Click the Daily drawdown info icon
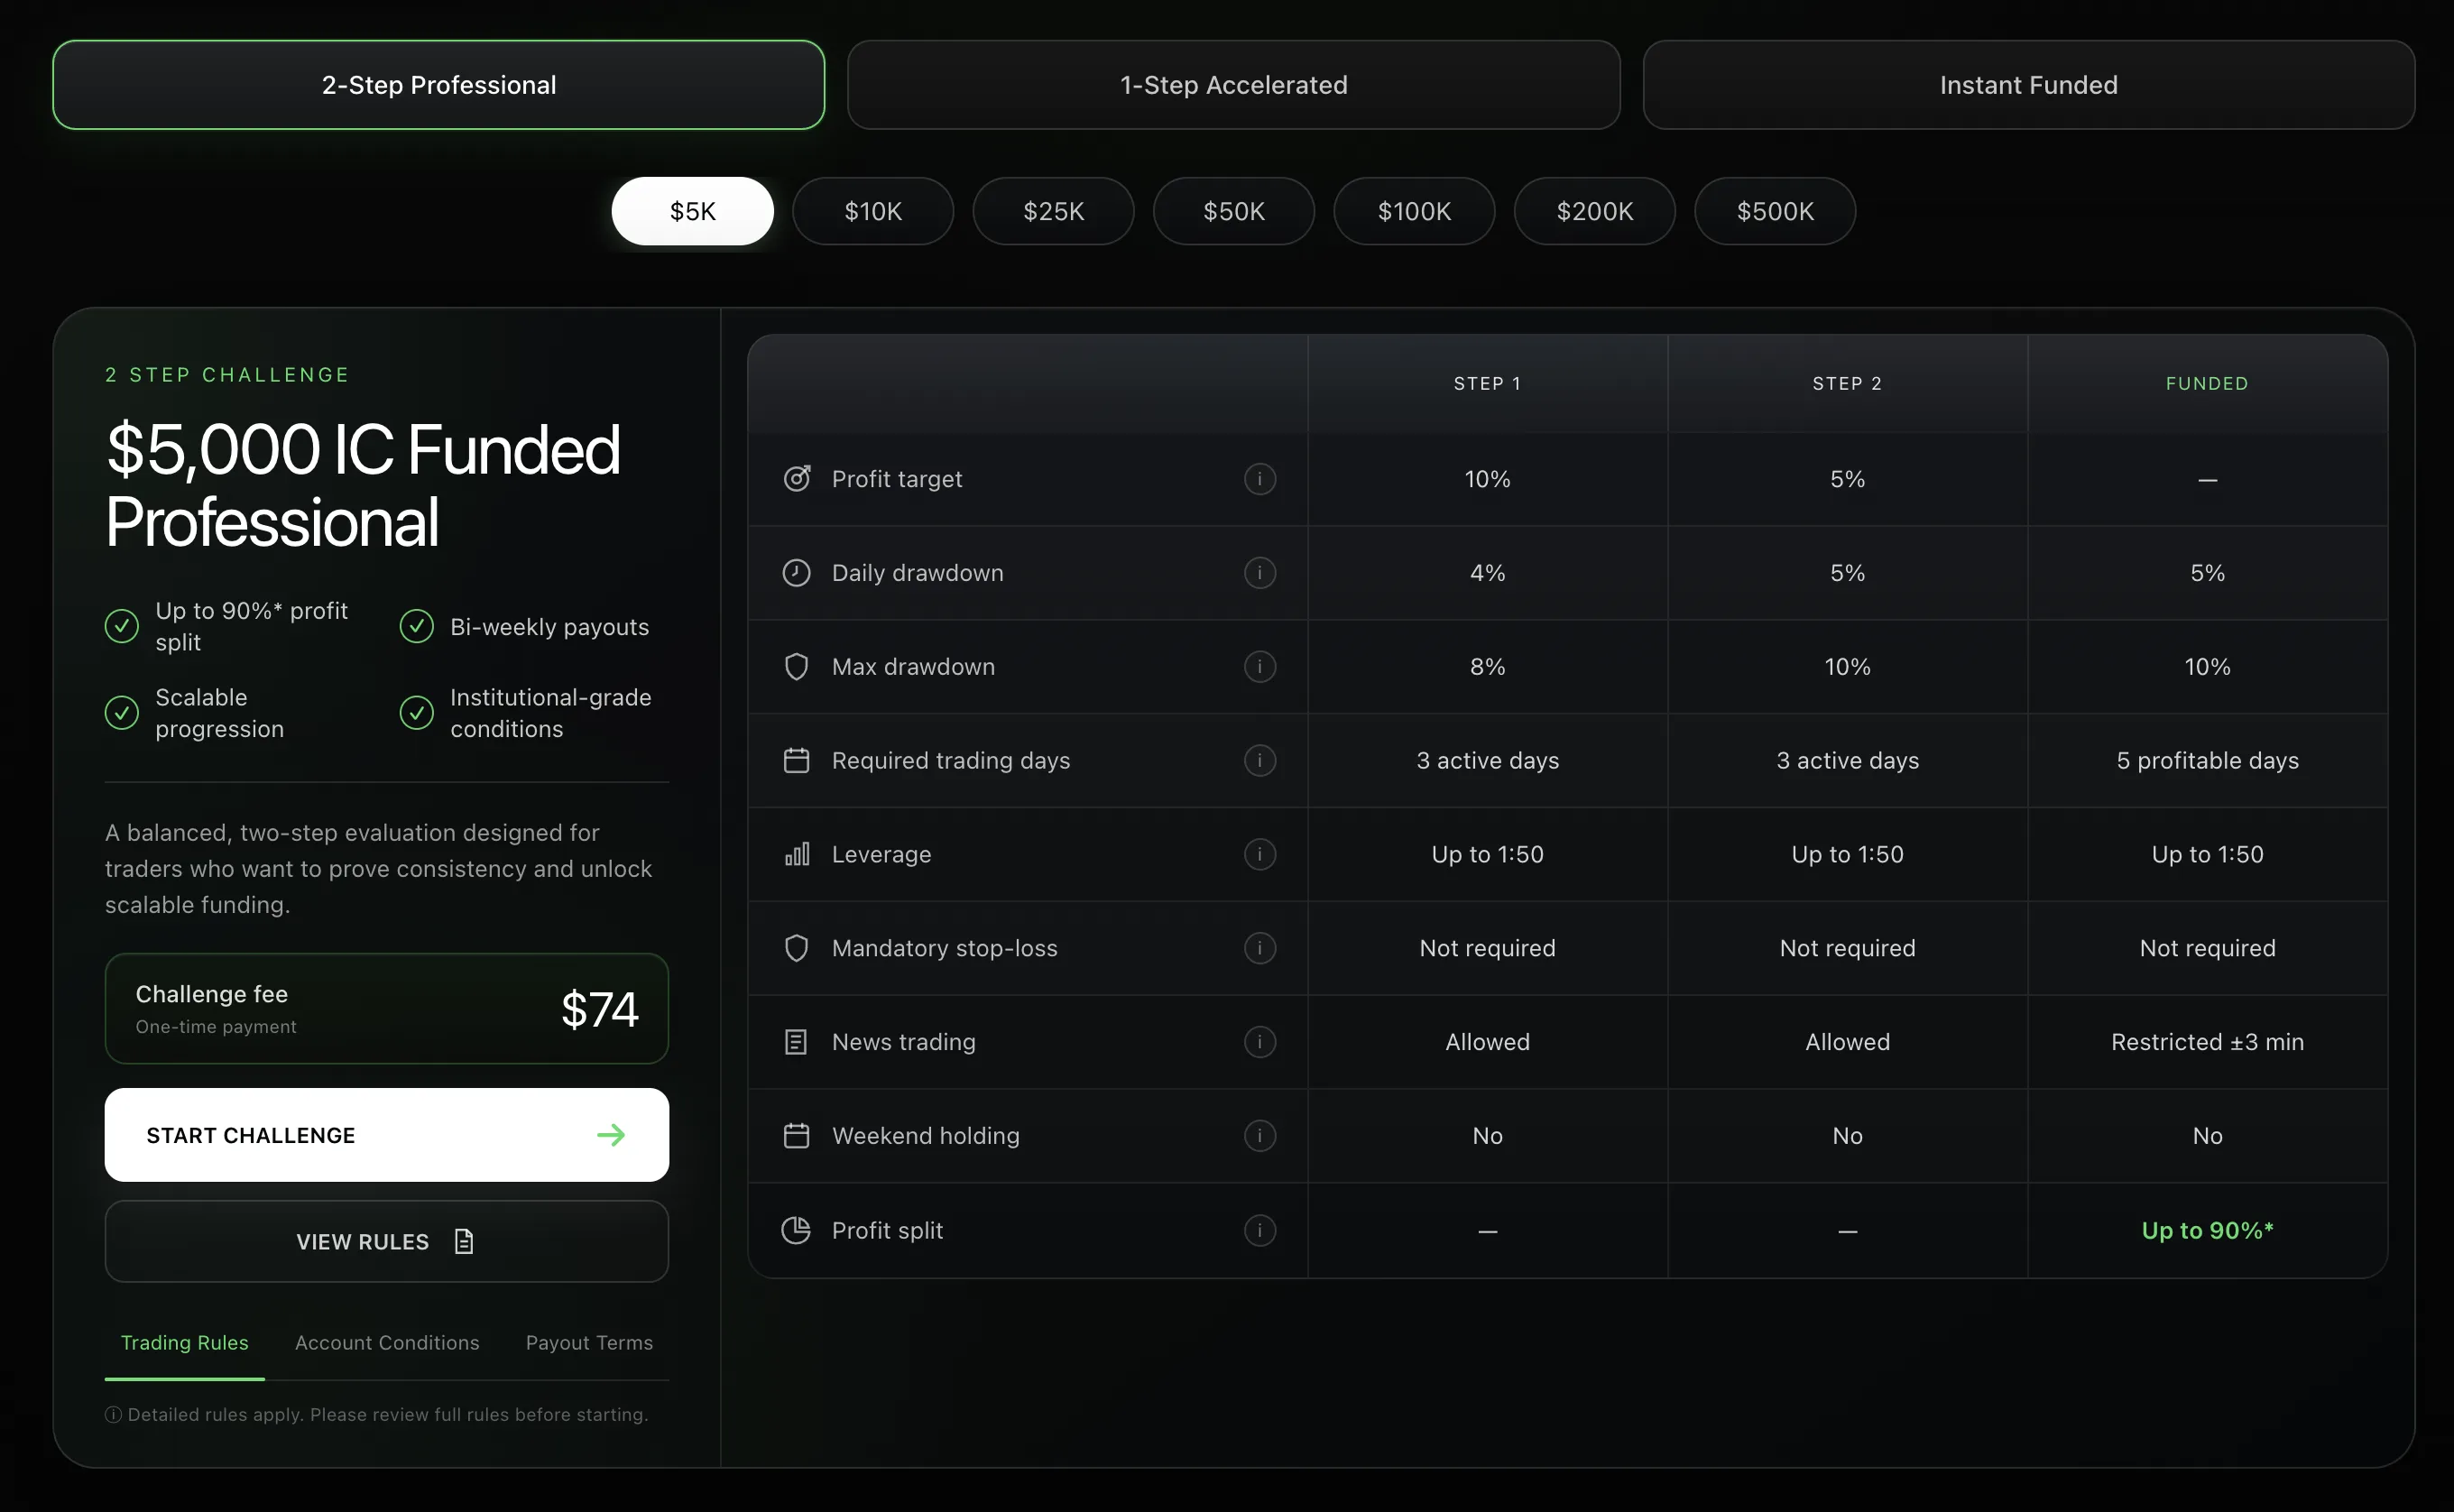 click(x=1259, y=573)
